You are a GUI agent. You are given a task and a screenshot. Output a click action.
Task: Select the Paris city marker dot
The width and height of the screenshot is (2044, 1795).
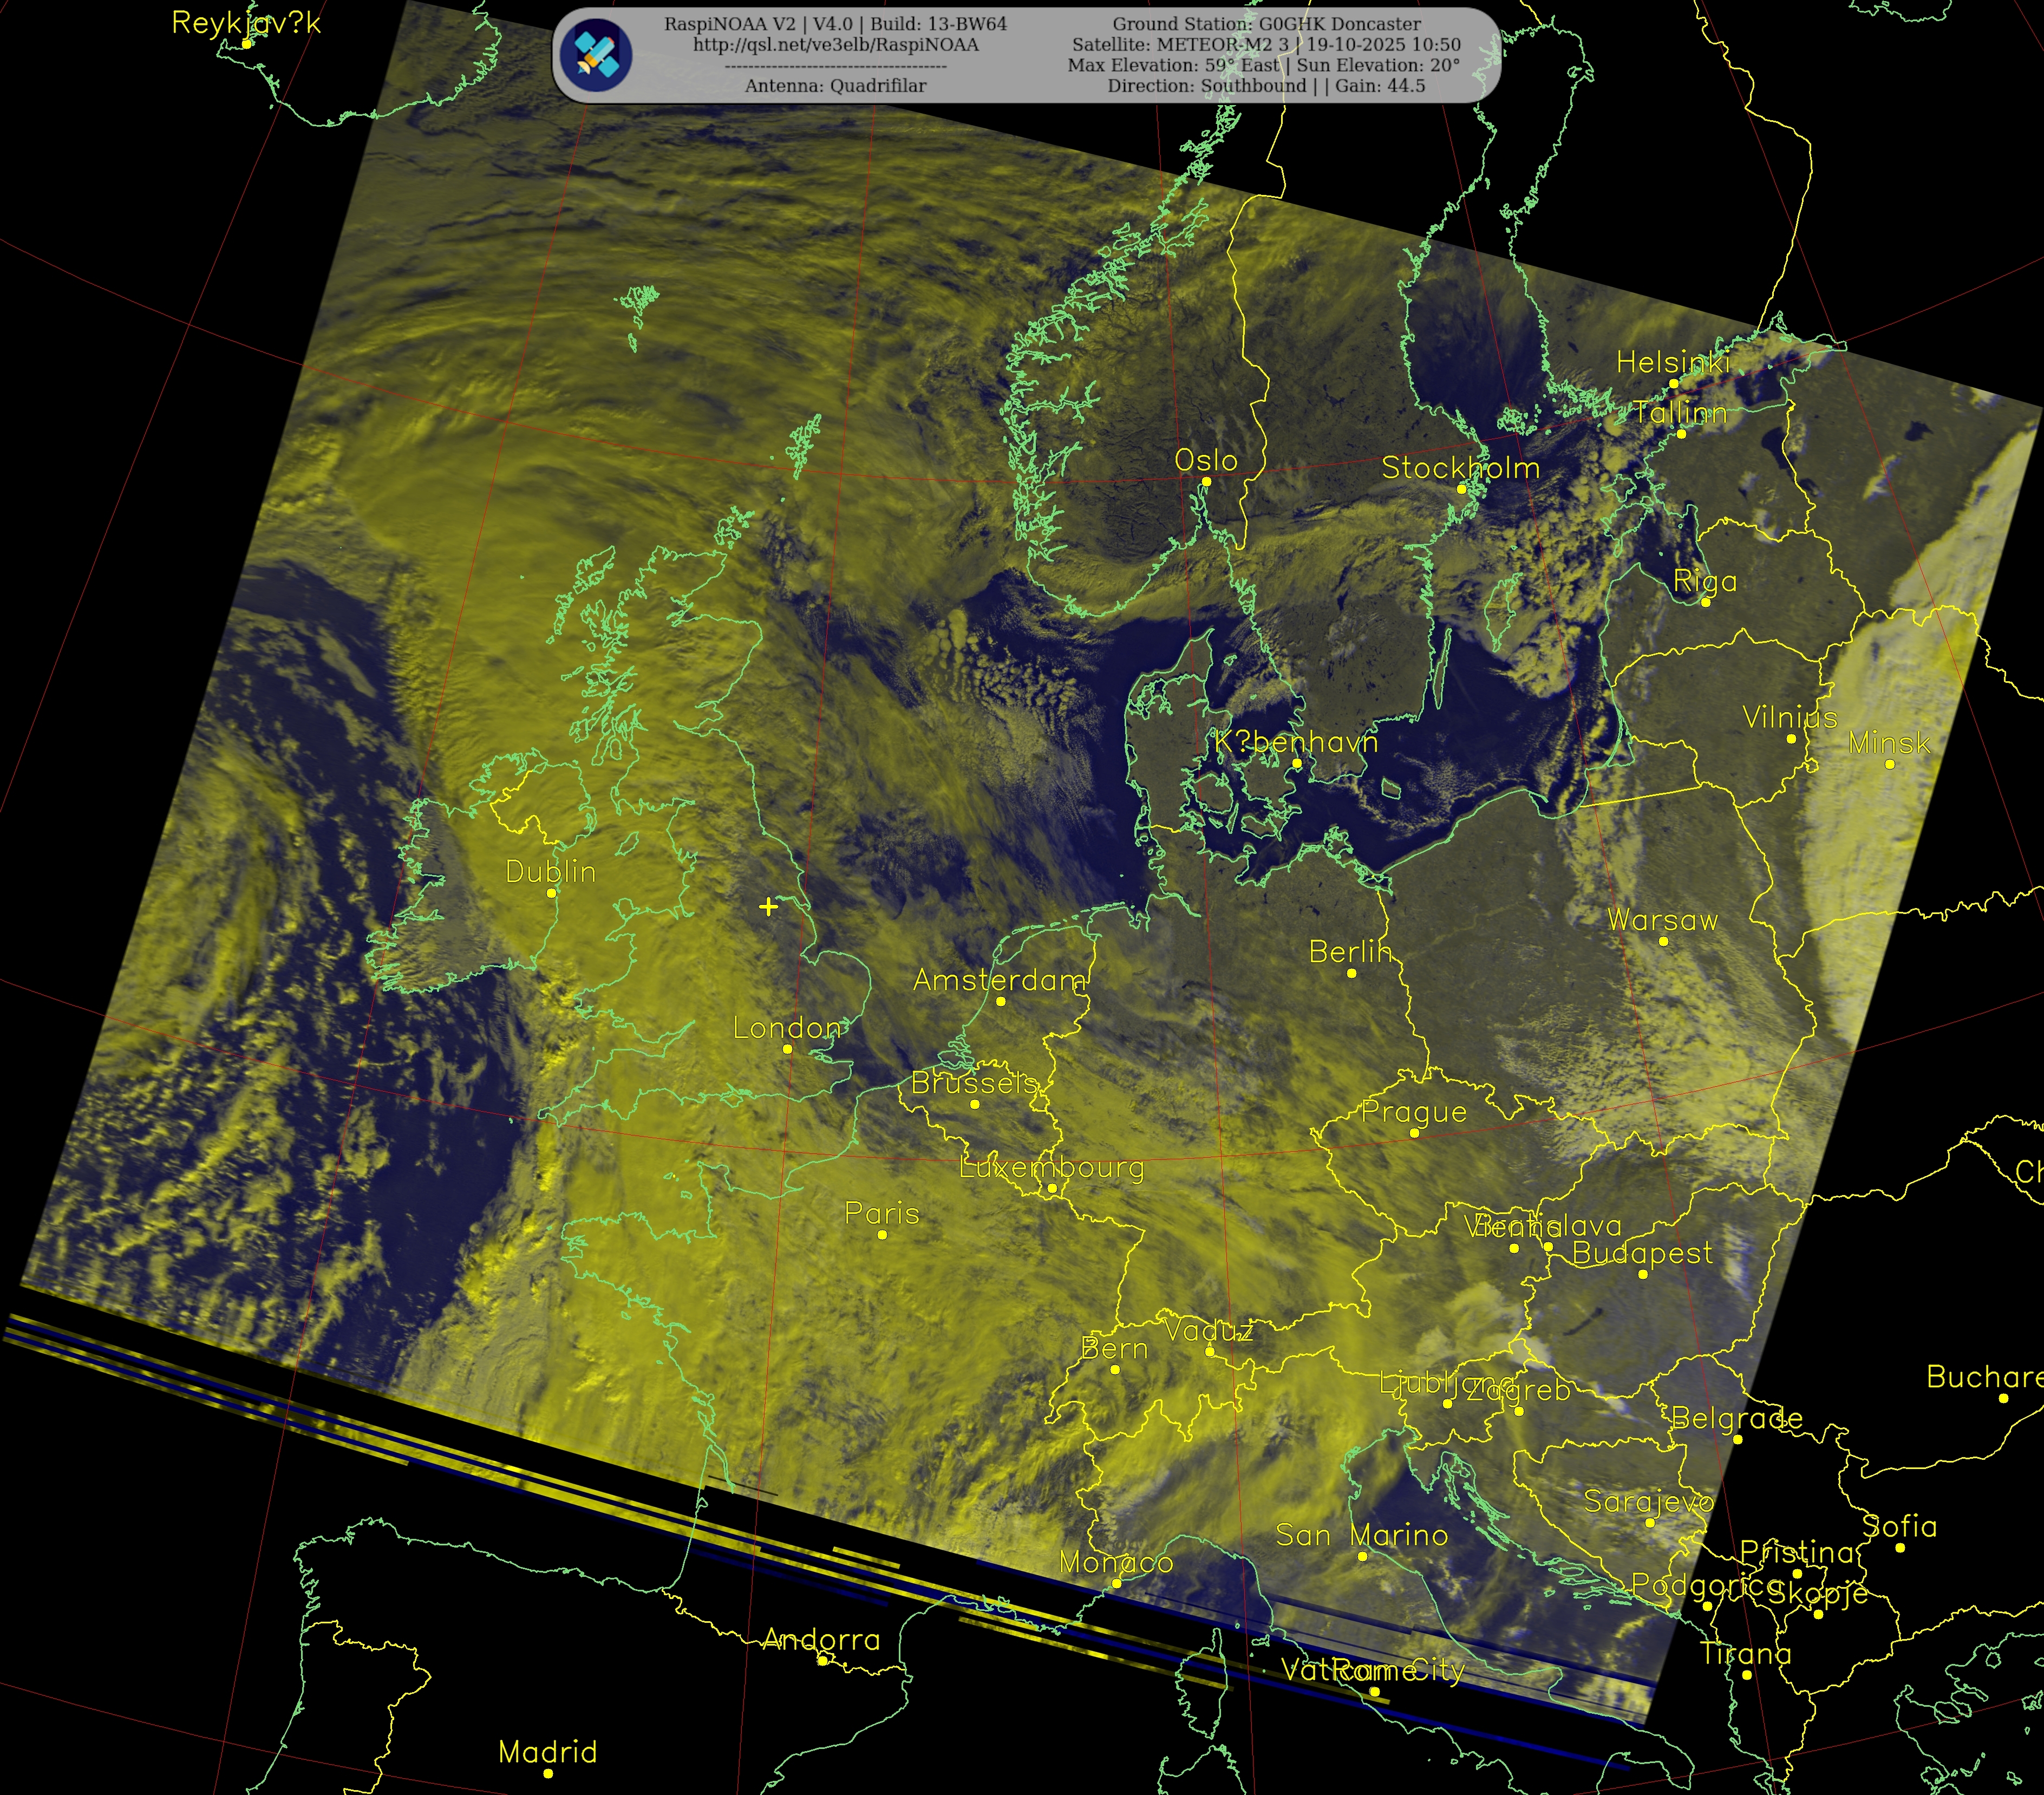pyautogui.click(x=882, y=1235)
